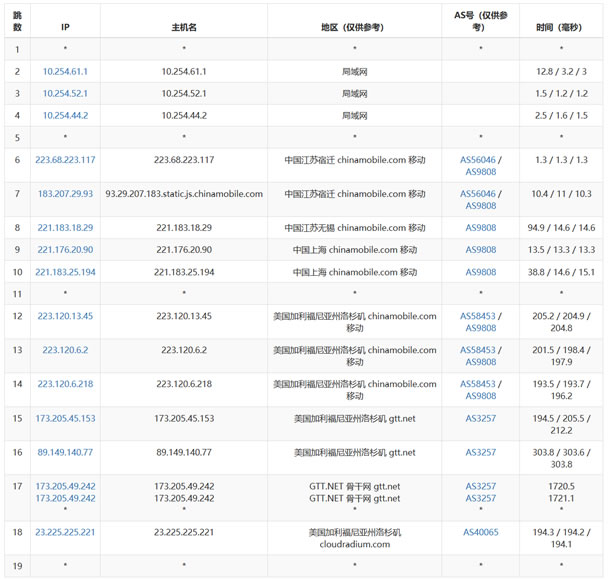Viewport: 608px width, 580px height.
Task: Open the blue 223.120.13.45 IP link
Action: pyautogui.click(x=65, y=316)
